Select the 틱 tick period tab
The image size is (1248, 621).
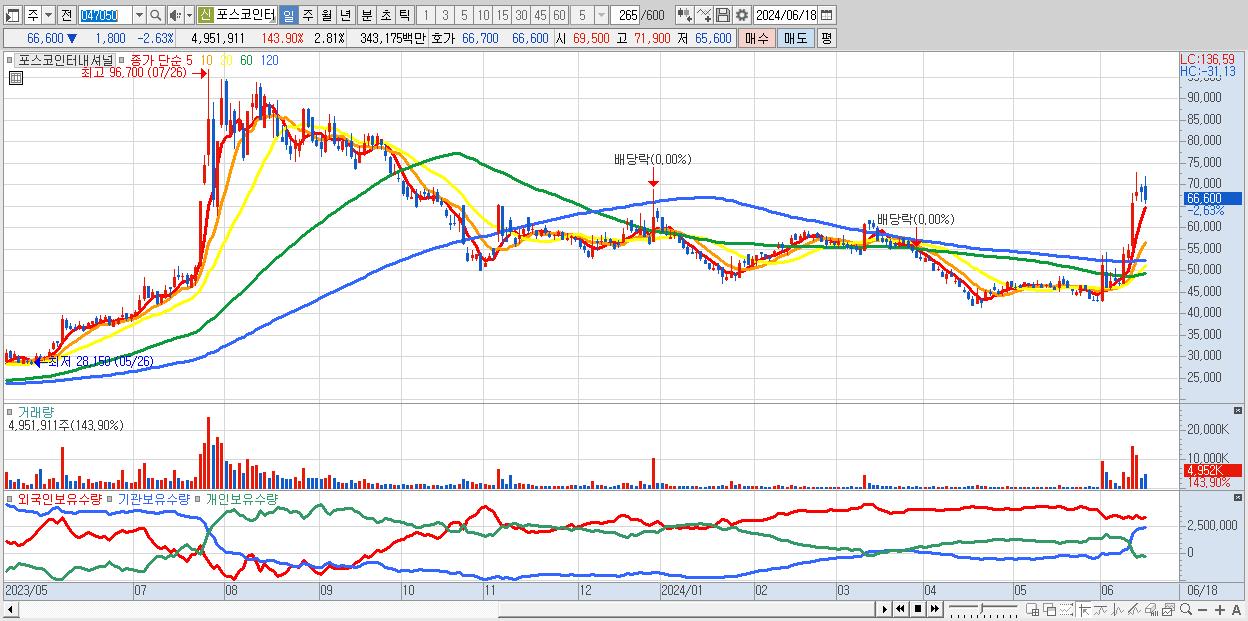404,15
